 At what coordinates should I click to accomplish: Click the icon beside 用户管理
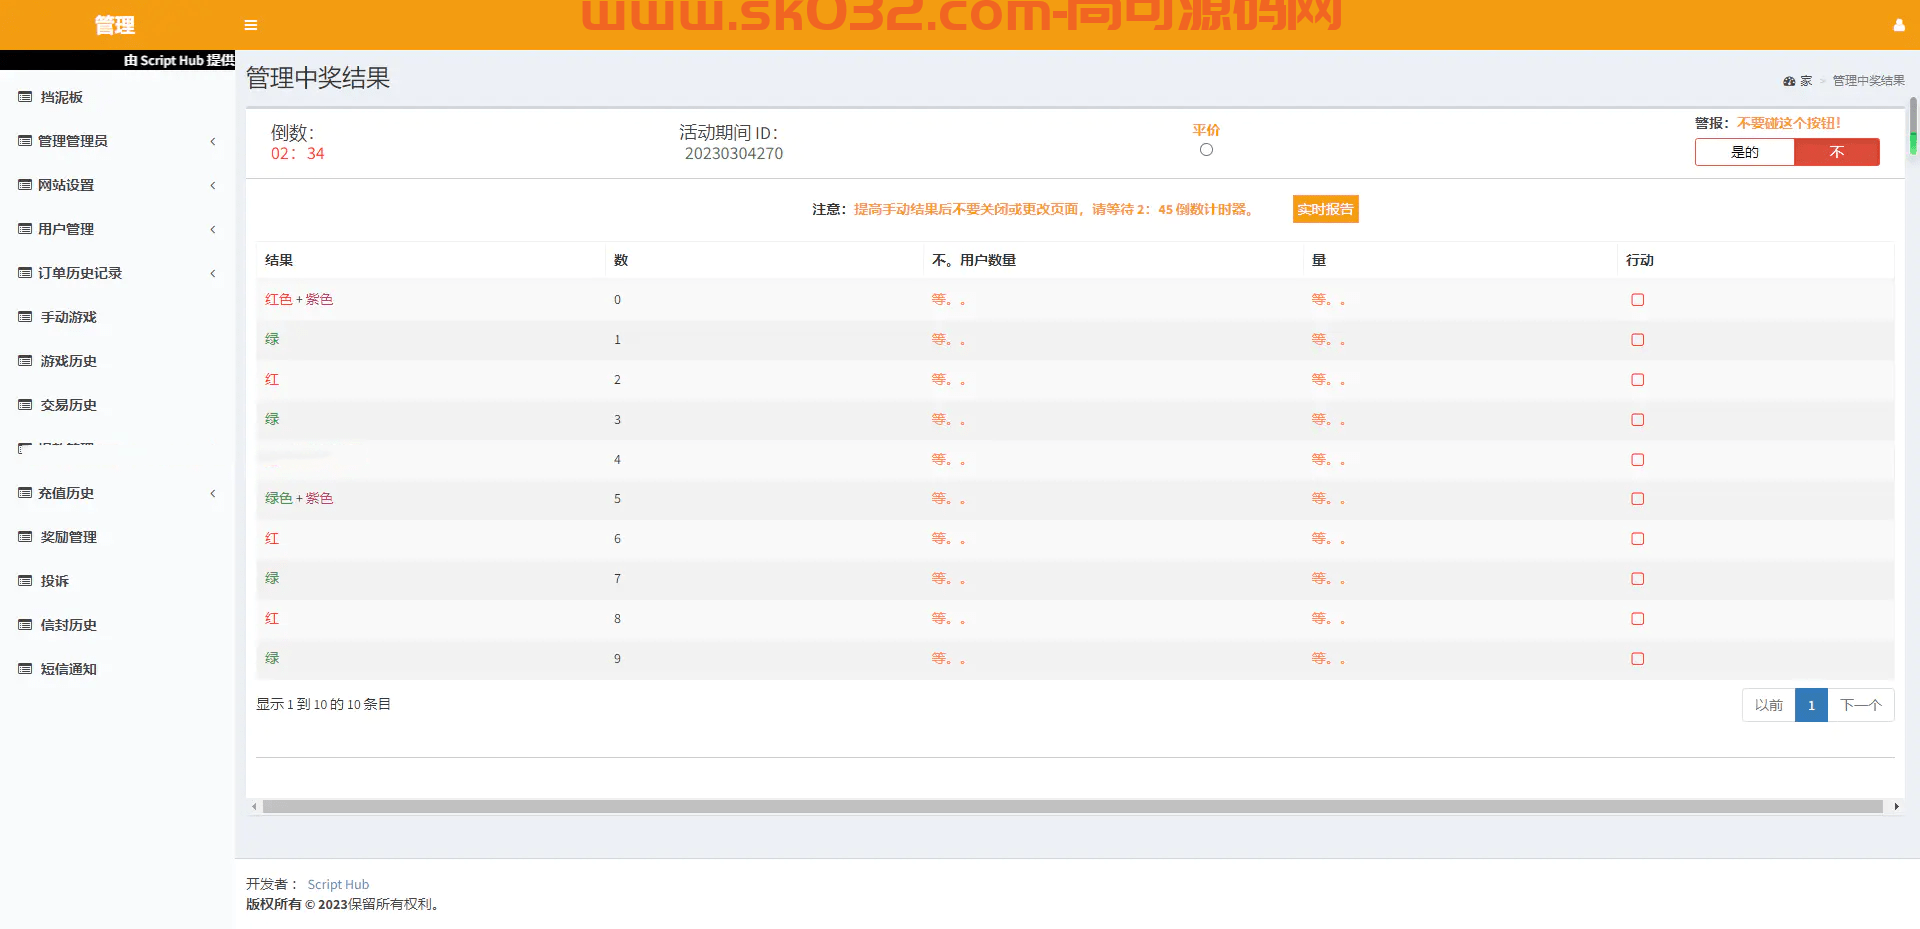point(25,229)
